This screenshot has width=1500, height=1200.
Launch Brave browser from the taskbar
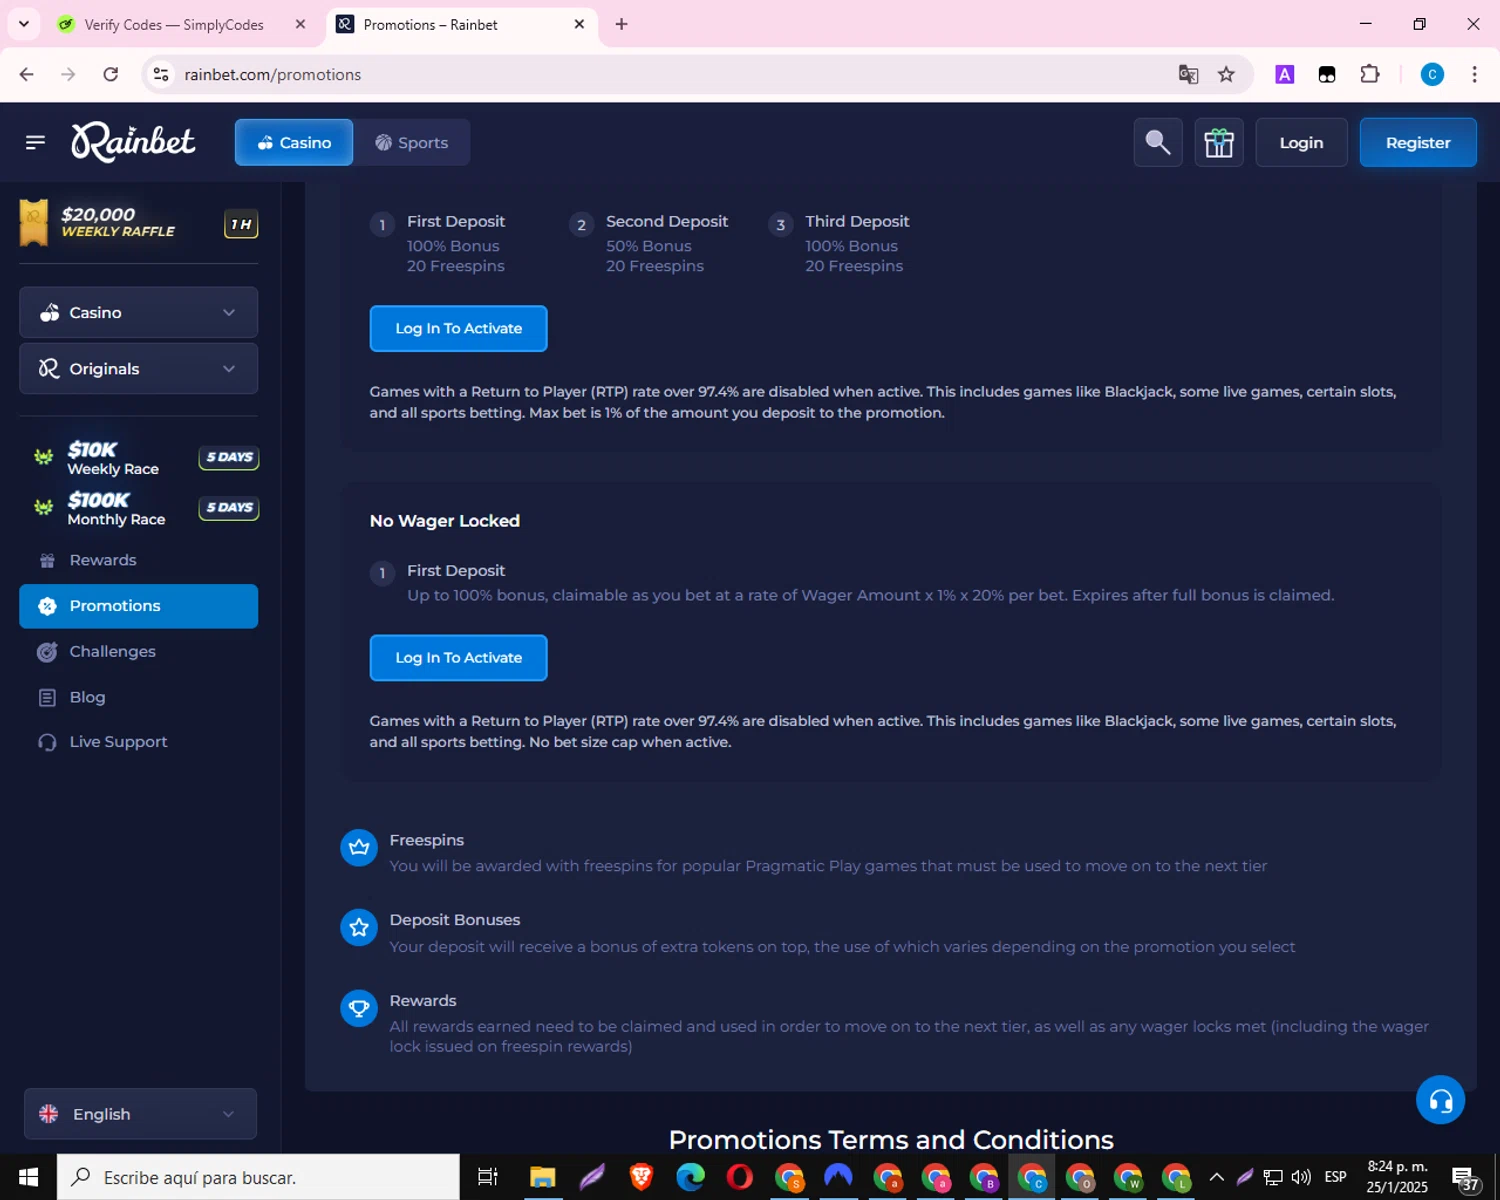[x=641, y=1177]
